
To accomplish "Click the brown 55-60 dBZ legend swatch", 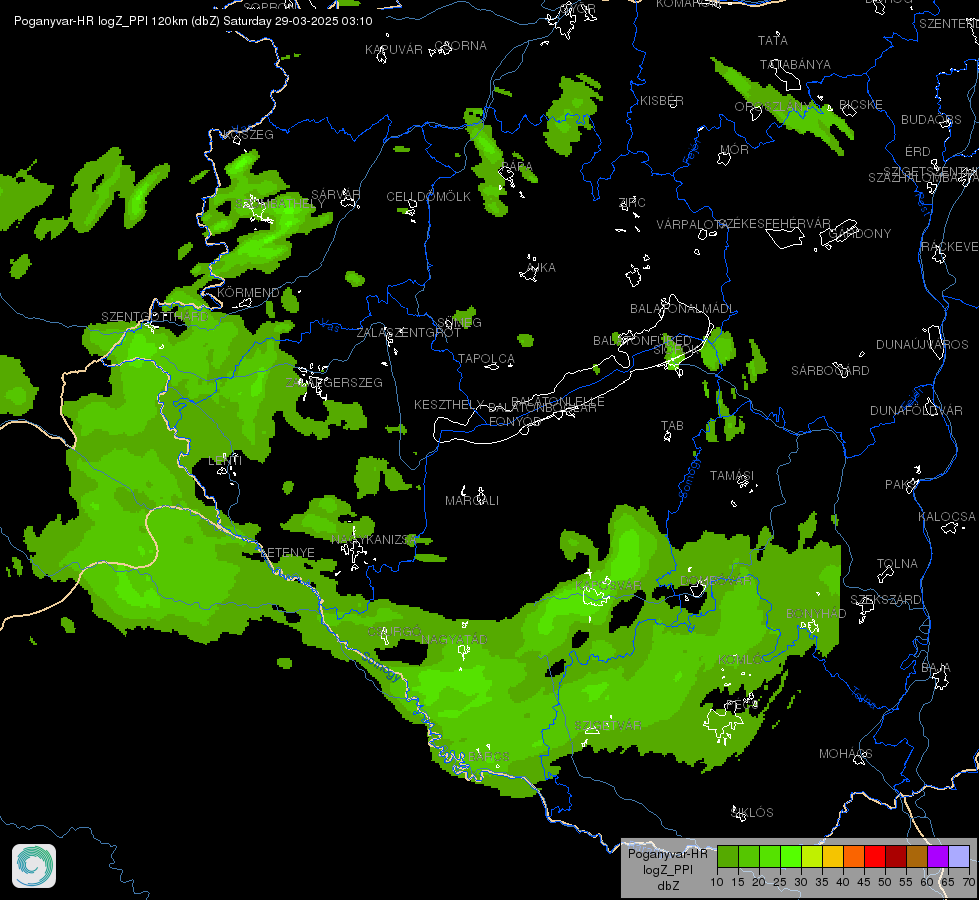I will coord(917,856).
